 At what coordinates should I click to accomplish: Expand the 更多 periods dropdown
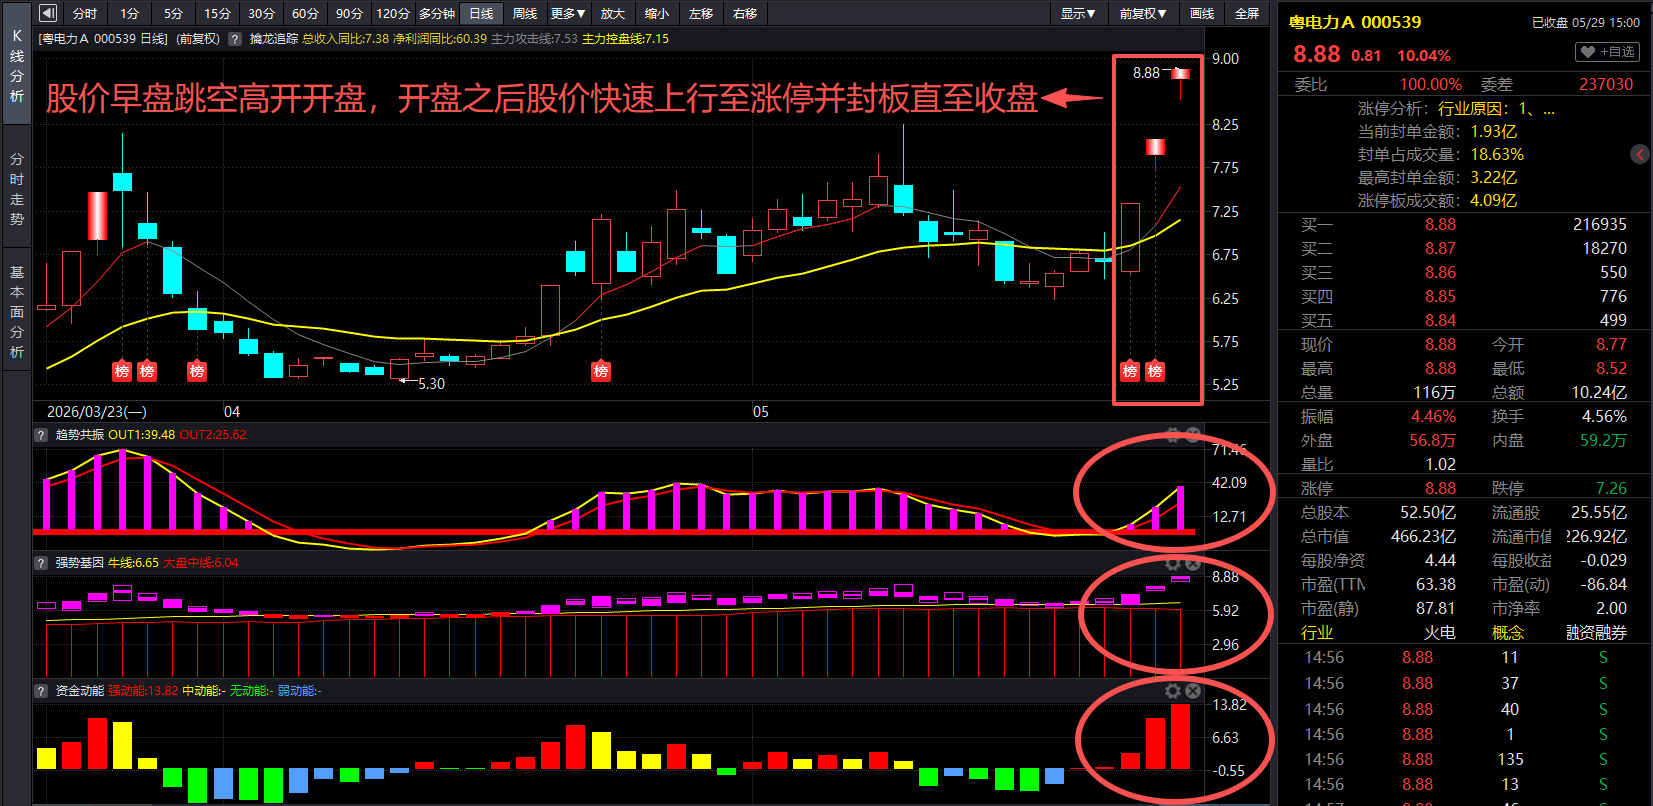click(568, 13)
